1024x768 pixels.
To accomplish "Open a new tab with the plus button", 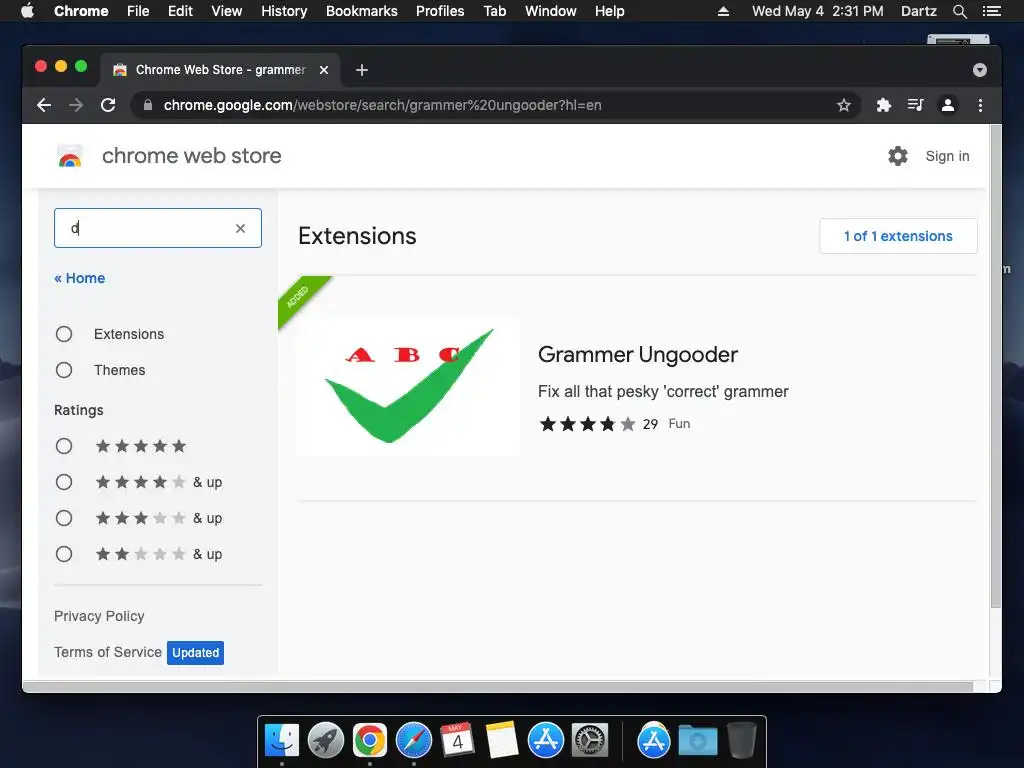I will point(362,70).
